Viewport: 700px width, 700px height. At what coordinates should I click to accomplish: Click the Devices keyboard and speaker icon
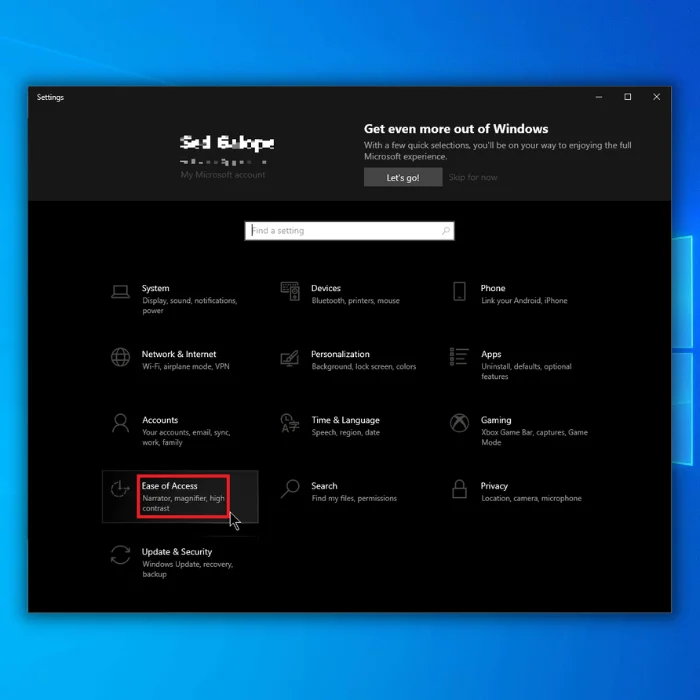coord(290,291)
